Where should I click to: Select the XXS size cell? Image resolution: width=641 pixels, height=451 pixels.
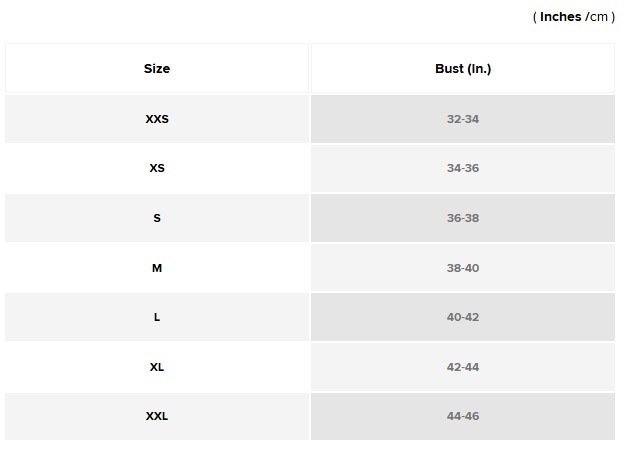coord(157,119)
